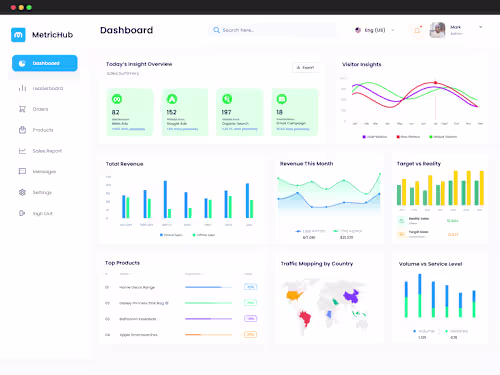Viewport: 500px width, 375px height.
Task: Open Settings via the gear icon
Action: click(22, 192)
